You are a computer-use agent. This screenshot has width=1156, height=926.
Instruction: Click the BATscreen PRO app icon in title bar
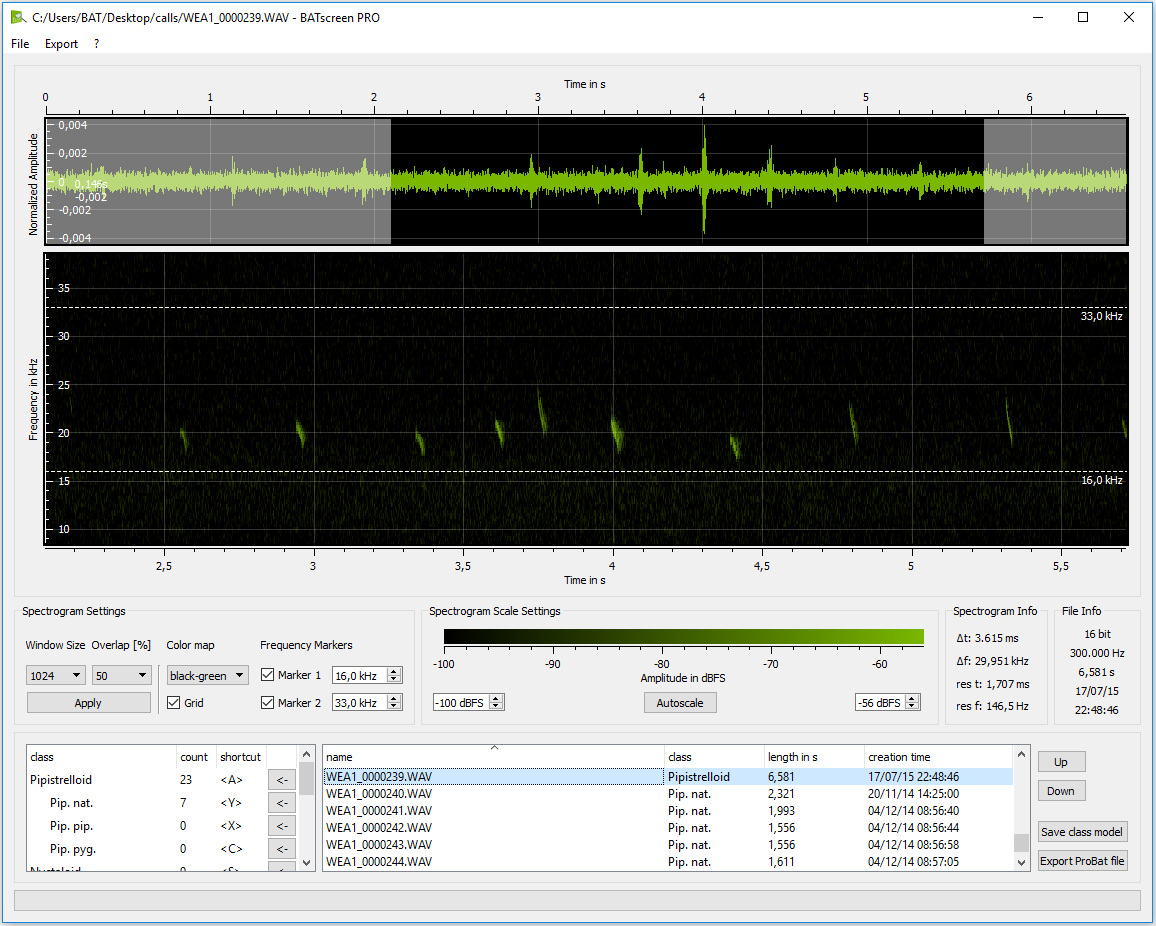point(18,17)
